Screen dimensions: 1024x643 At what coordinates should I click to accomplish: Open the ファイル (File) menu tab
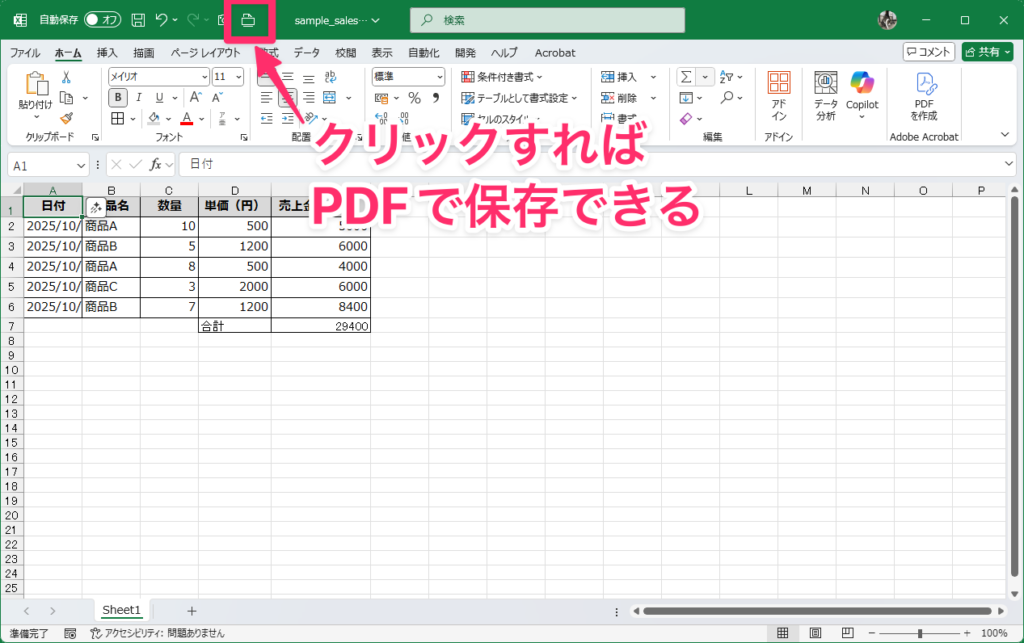[25, 52]
